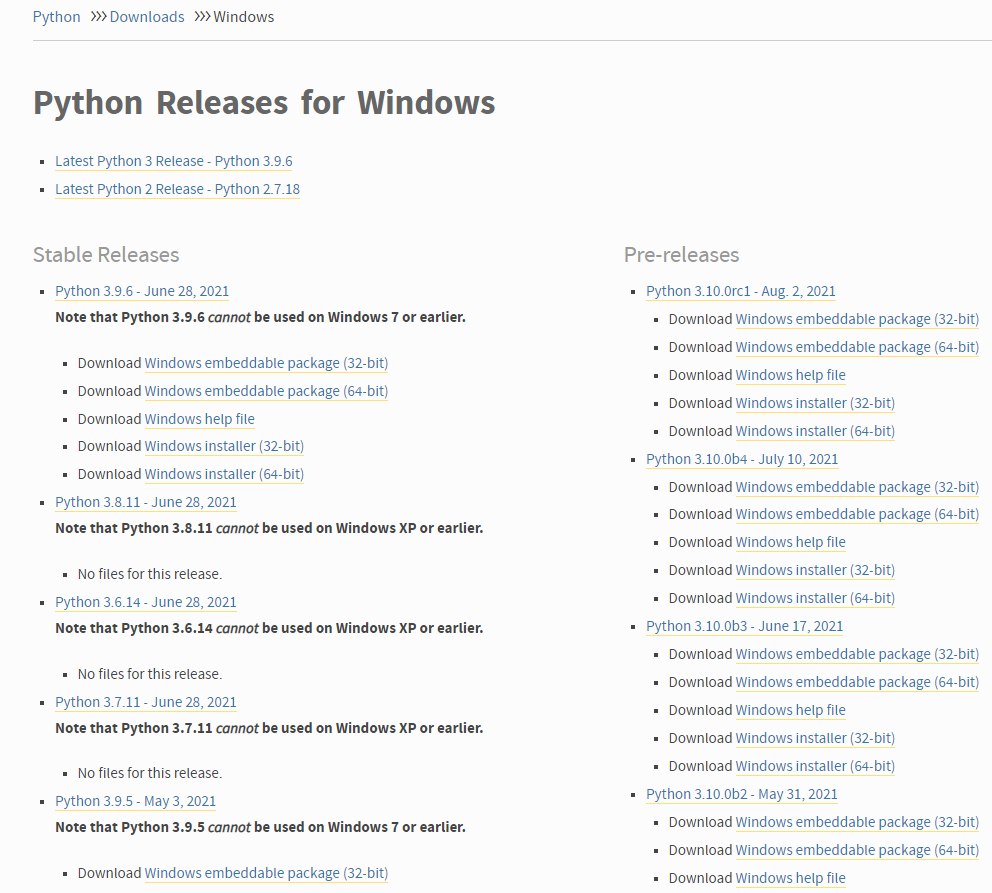Download 3.10.0rc1 Windows embeddable package (64-bit)
This screenshot has width=992, height=893.
(857, 347)
